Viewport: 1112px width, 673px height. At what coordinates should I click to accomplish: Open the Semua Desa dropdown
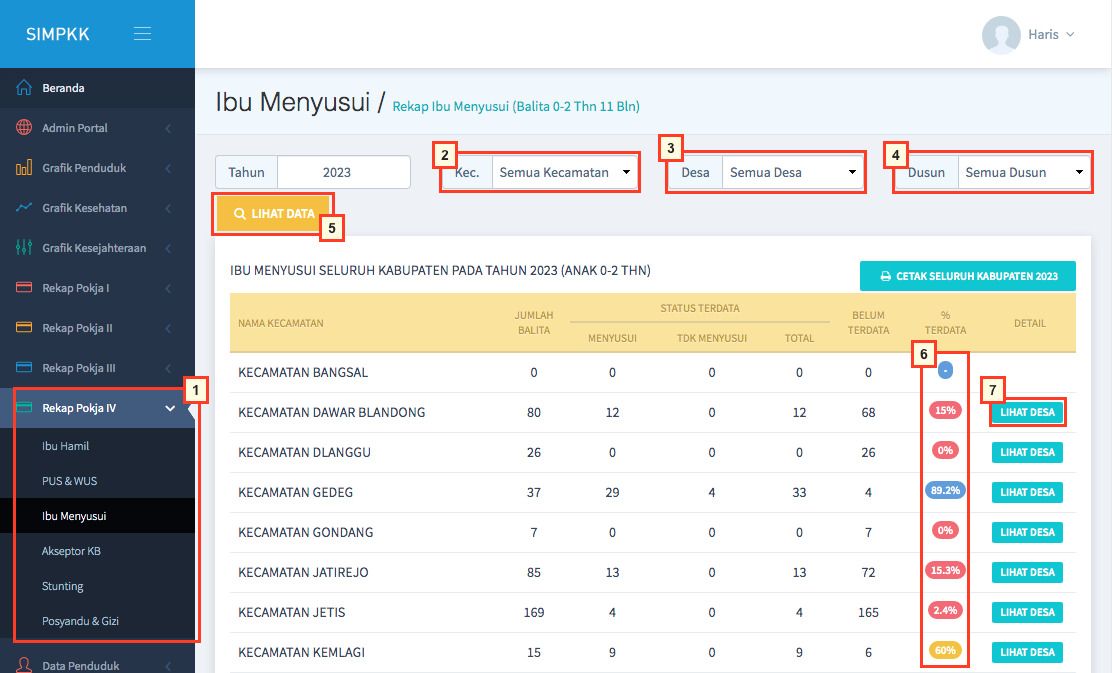click(793, 172)
